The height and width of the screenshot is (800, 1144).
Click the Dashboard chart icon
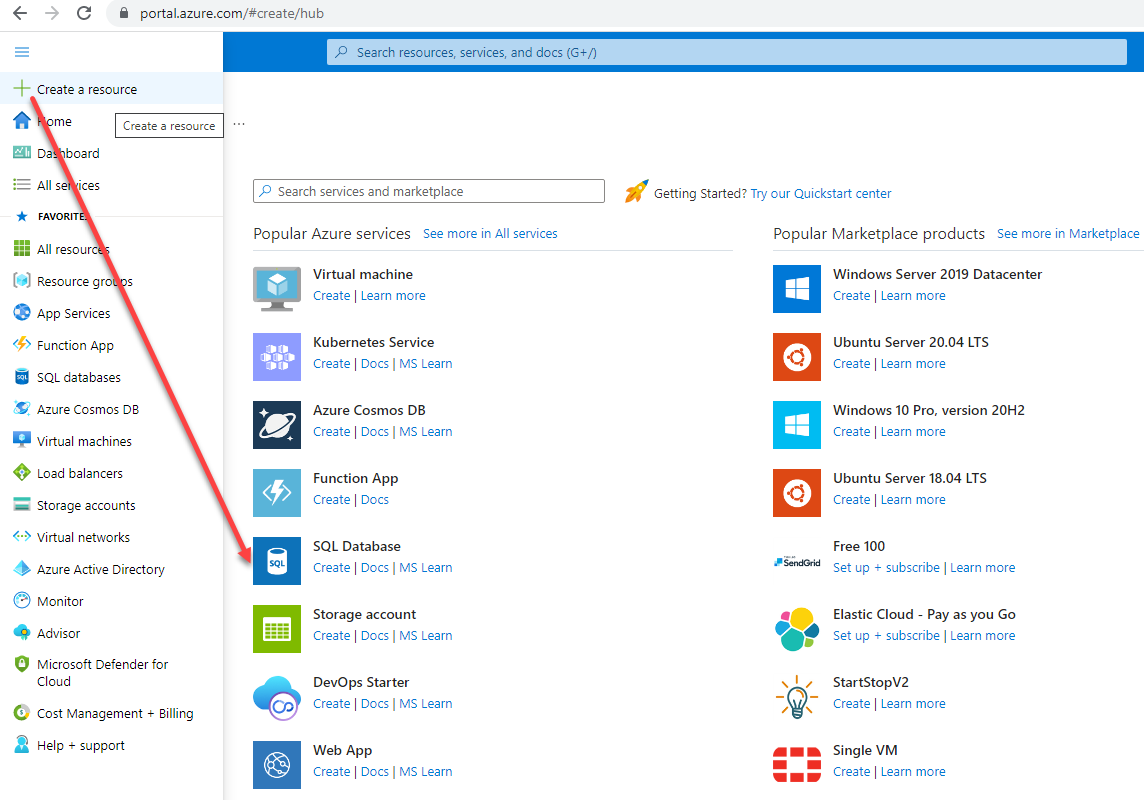click(x=22, y=152)
